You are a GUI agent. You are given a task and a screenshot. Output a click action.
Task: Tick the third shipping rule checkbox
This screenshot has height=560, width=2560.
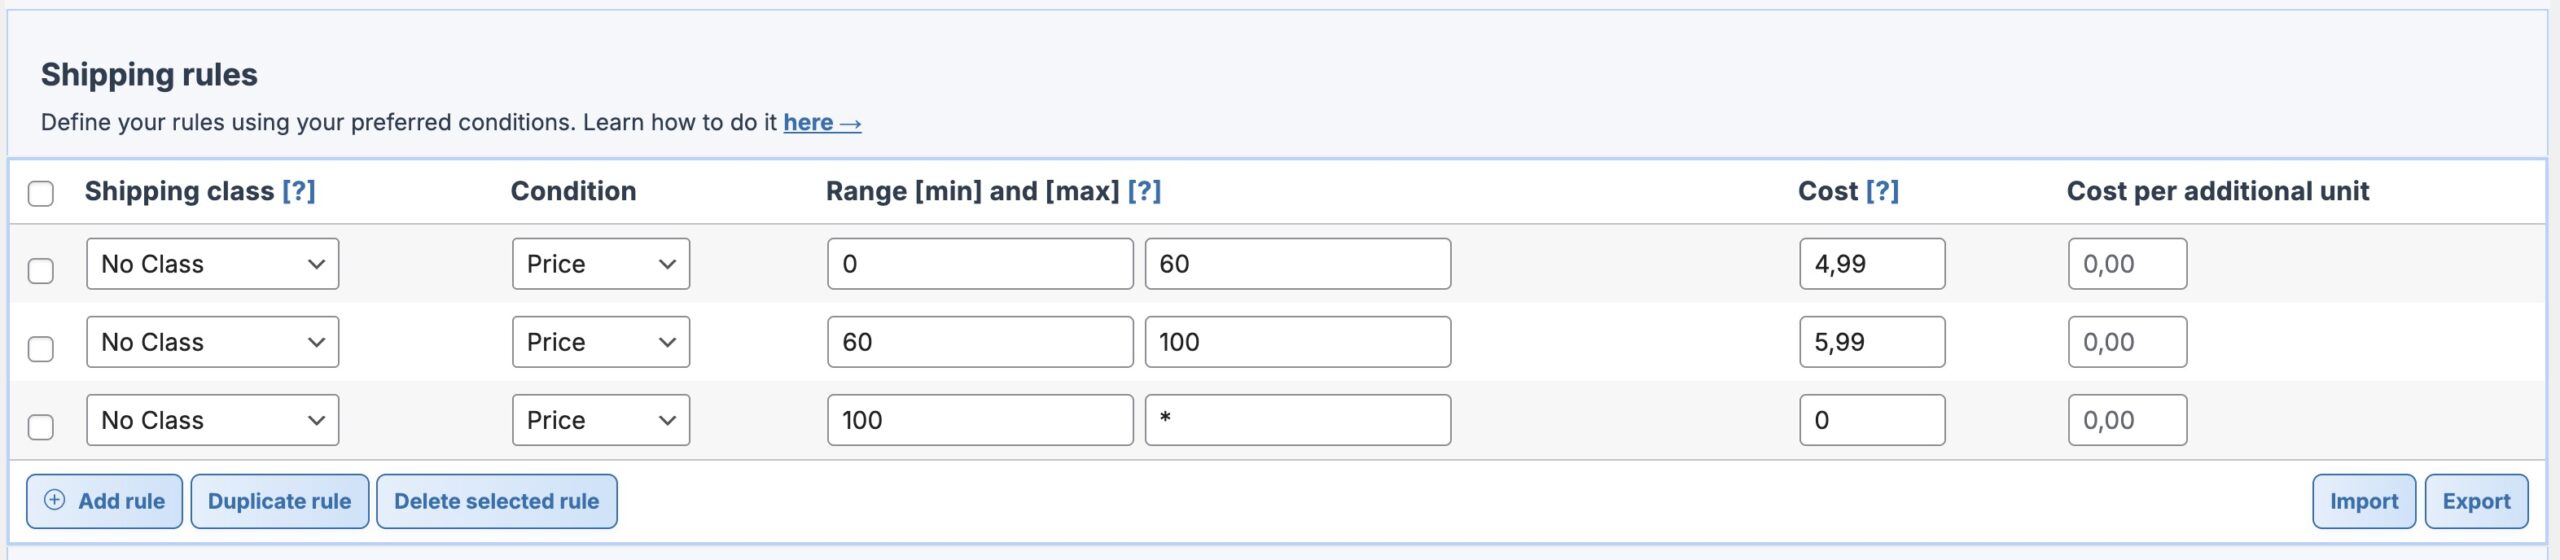tap(41, 427)
